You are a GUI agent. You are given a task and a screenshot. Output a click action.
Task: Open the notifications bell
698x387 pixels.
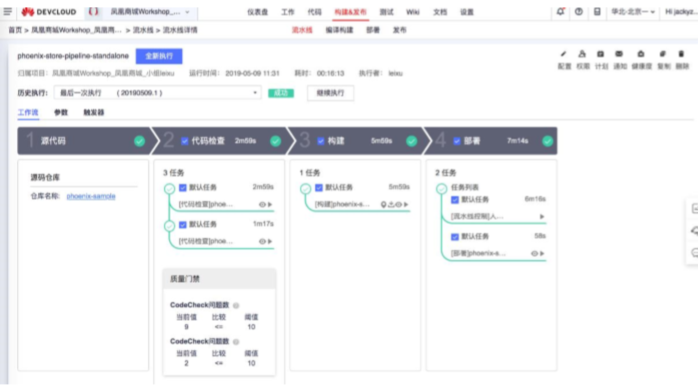[560, 12]
